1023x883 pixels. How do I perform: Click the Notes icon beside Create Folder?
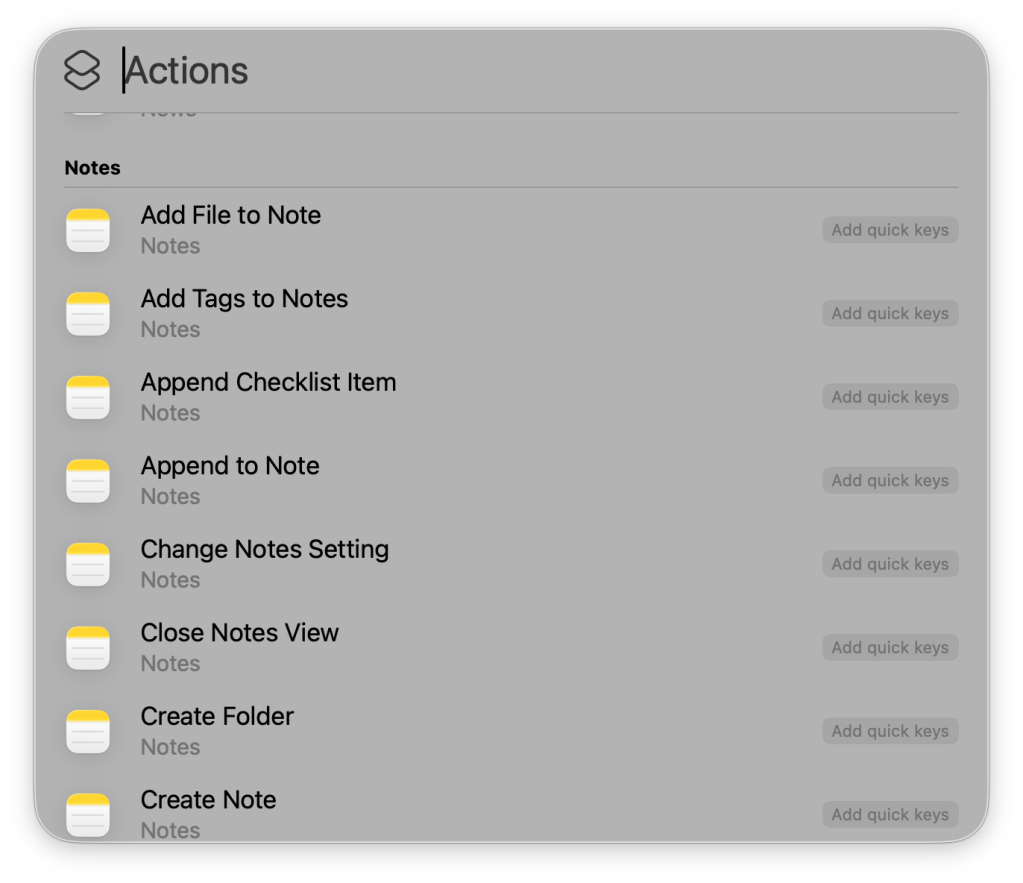(x=88, y=731)
